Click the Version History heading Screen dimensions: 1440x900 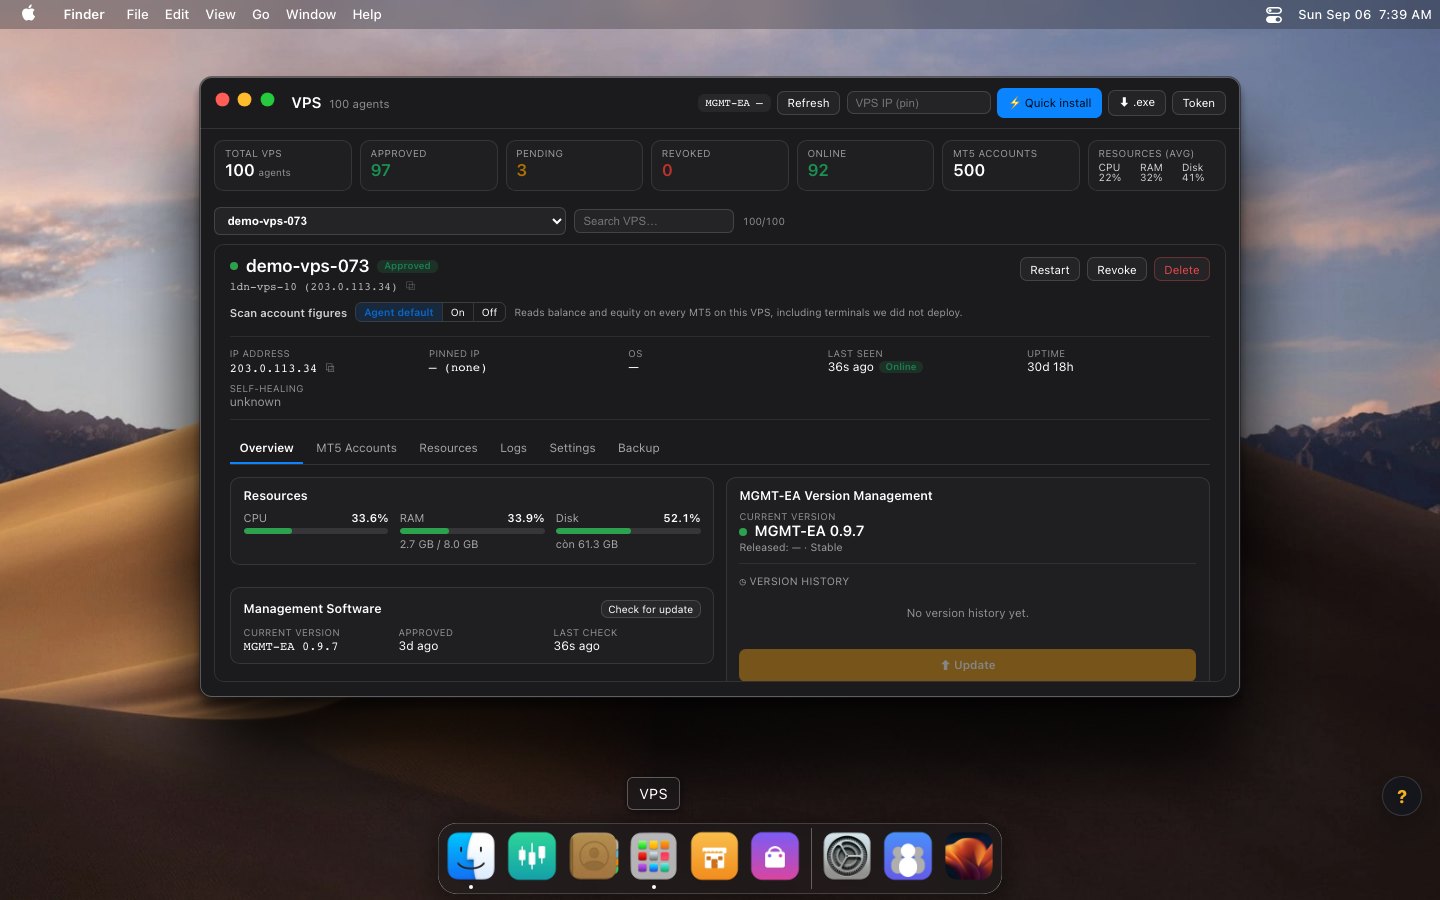pyautogui.click(x=794, y=581)
